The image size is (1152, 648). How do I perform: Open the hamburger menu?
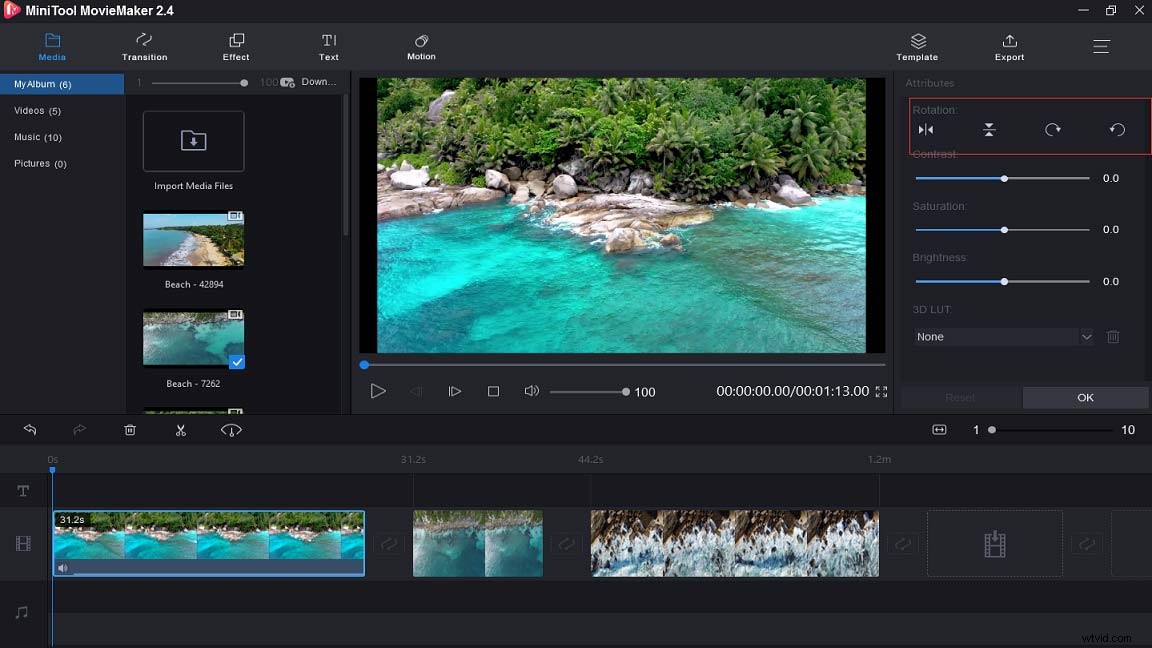point(1101,46)
